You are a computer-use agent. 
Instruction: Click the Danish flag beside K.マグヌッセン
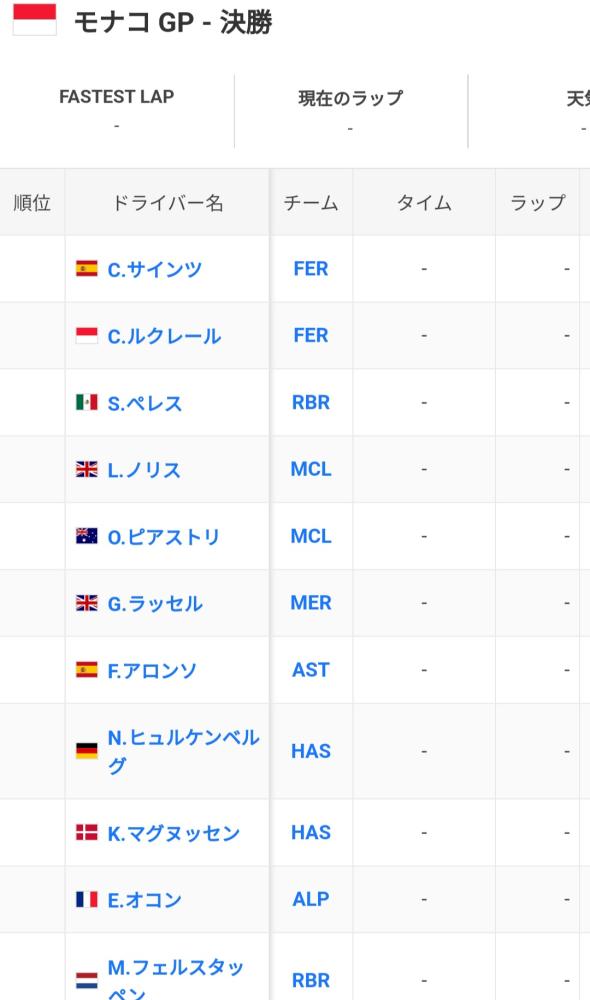pyautogui.click(x=87, y=832)
